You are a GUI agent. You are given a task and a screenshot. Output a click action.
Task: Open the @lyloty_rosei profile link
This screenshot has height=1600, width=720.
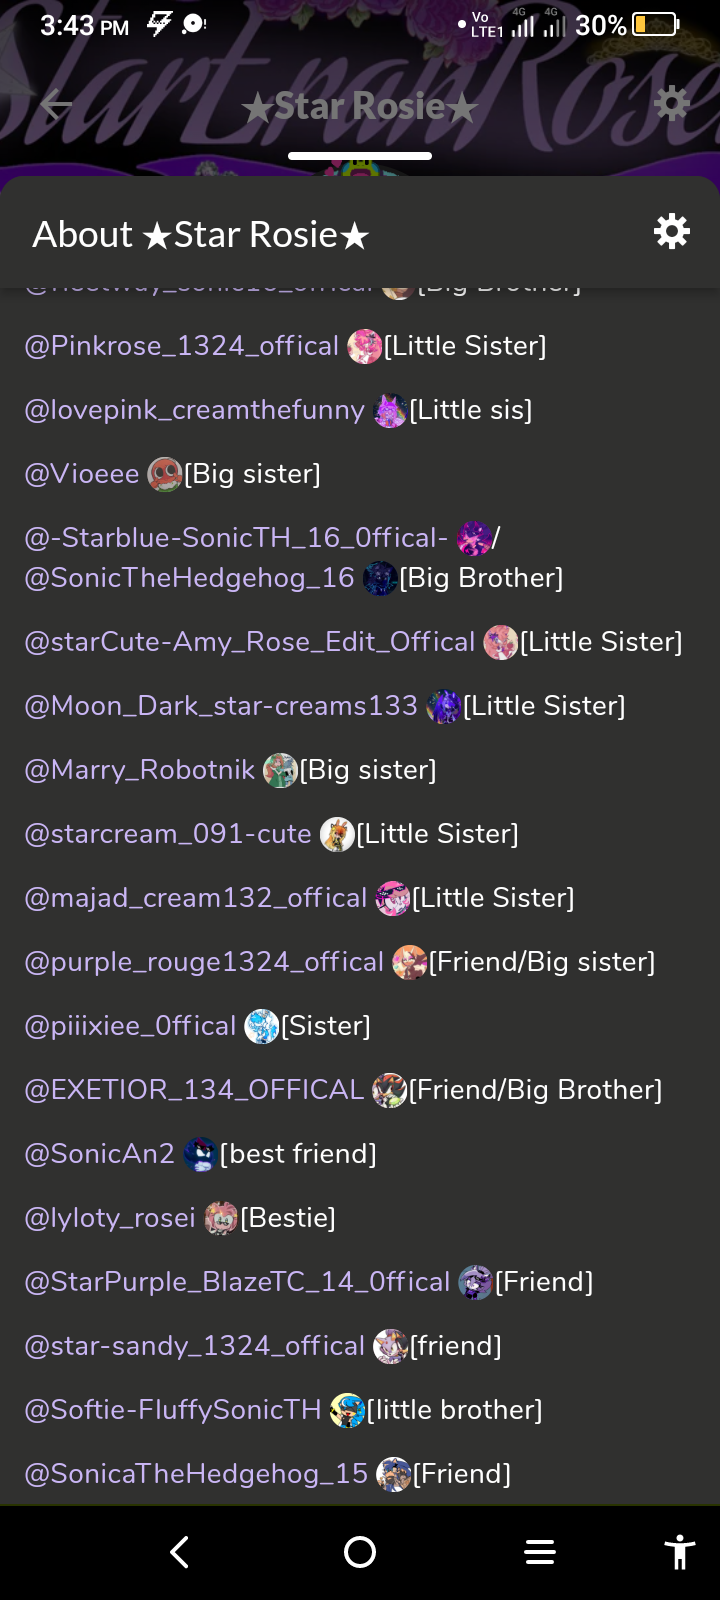[x=110, y=1218]
